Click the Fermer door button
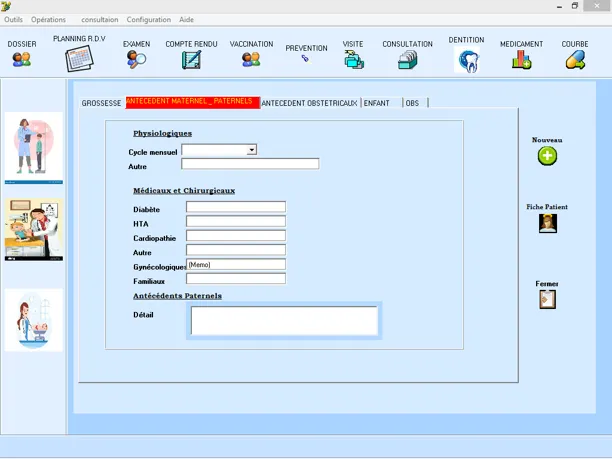 [x=547, y=299]
